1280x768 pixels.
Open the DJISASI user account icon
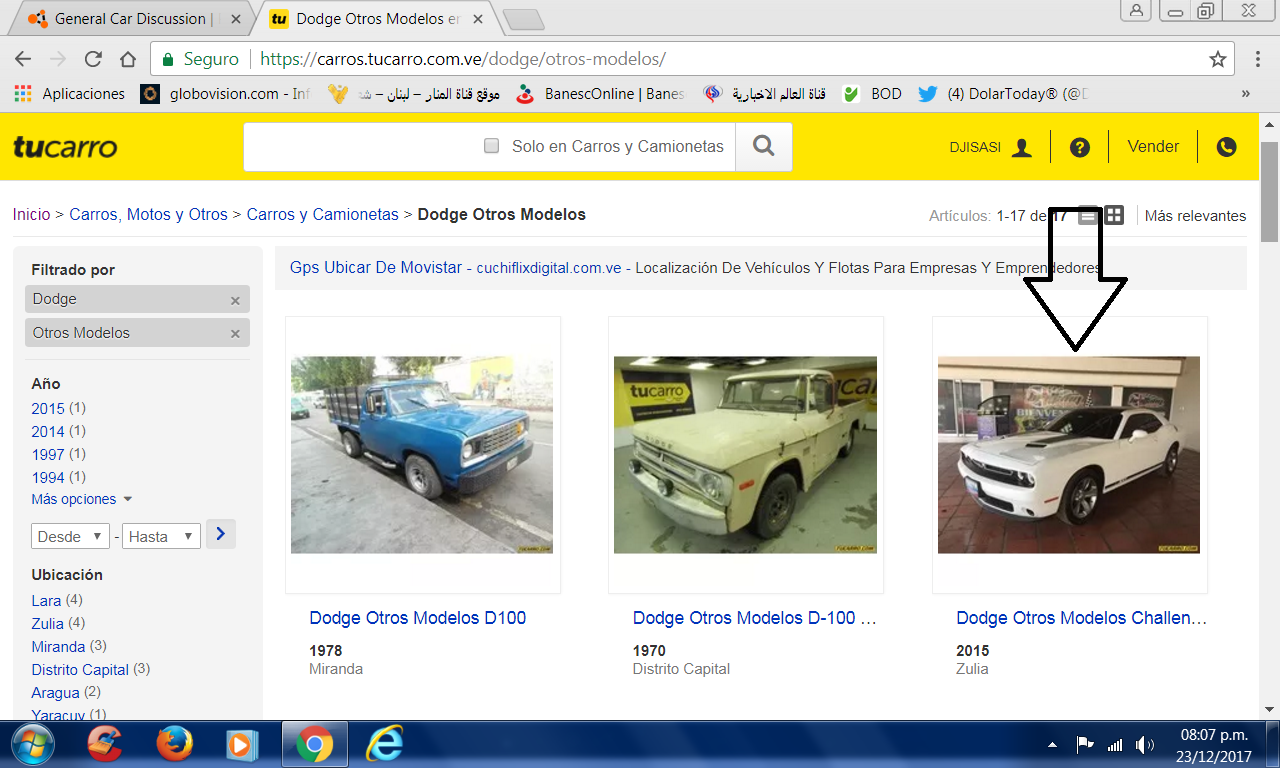point(1021,147)
